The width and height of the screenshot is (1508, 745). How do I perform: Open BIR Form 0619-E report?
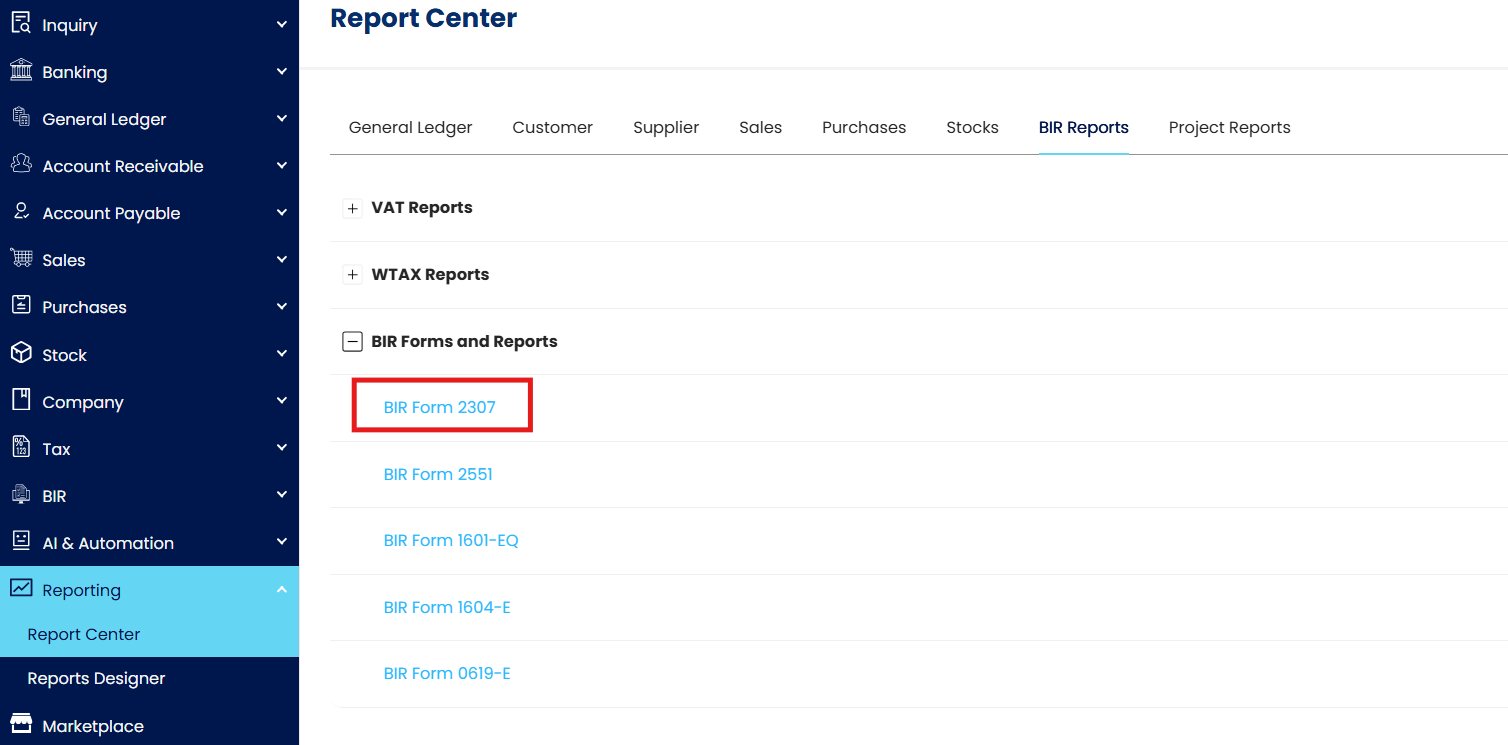(447, 674)
